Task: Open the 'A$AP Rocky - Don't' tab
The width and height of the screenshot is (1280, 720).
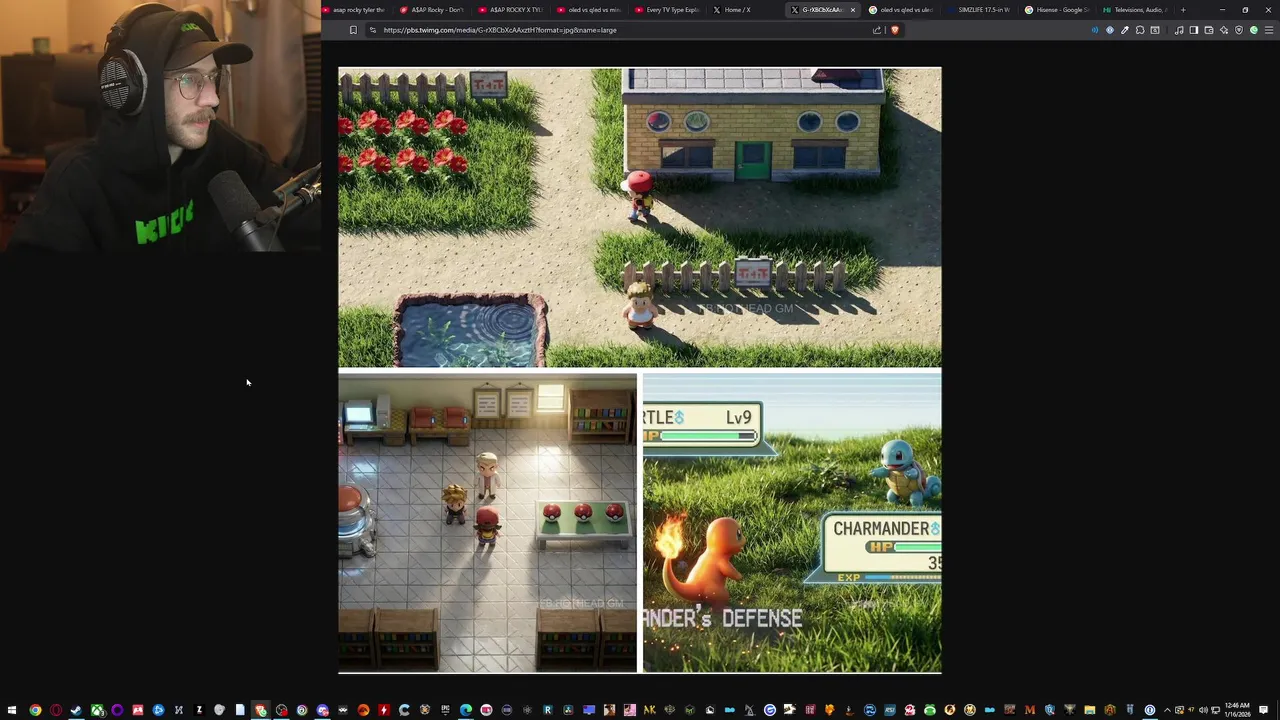Action: (x=432, y=10)
